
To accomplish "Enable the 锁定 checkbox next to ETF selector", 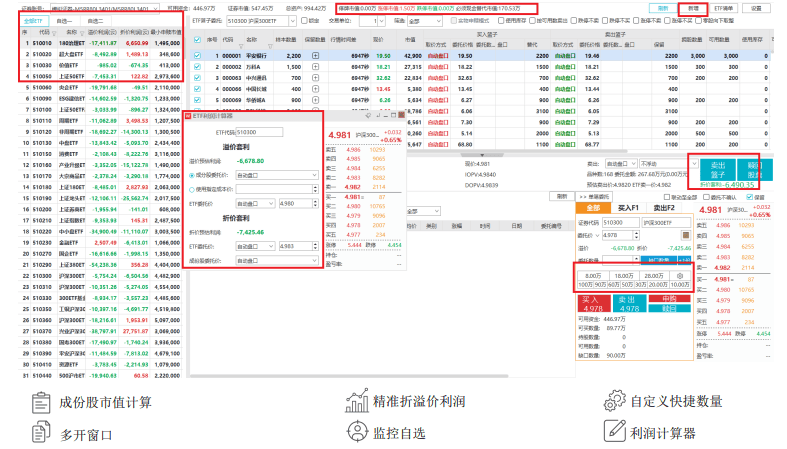I will point(304,21).
